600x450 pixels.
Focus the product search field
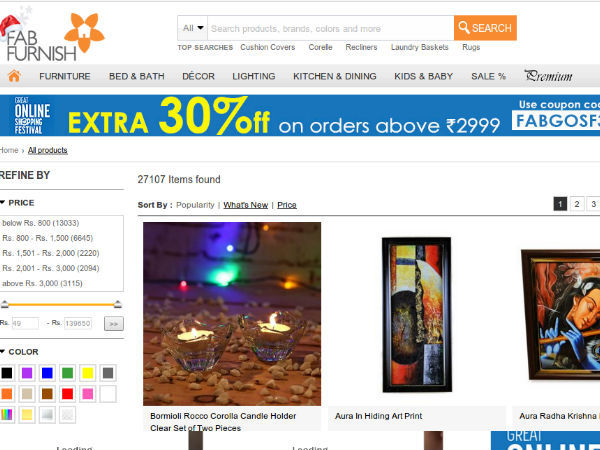tap(331, 28)
